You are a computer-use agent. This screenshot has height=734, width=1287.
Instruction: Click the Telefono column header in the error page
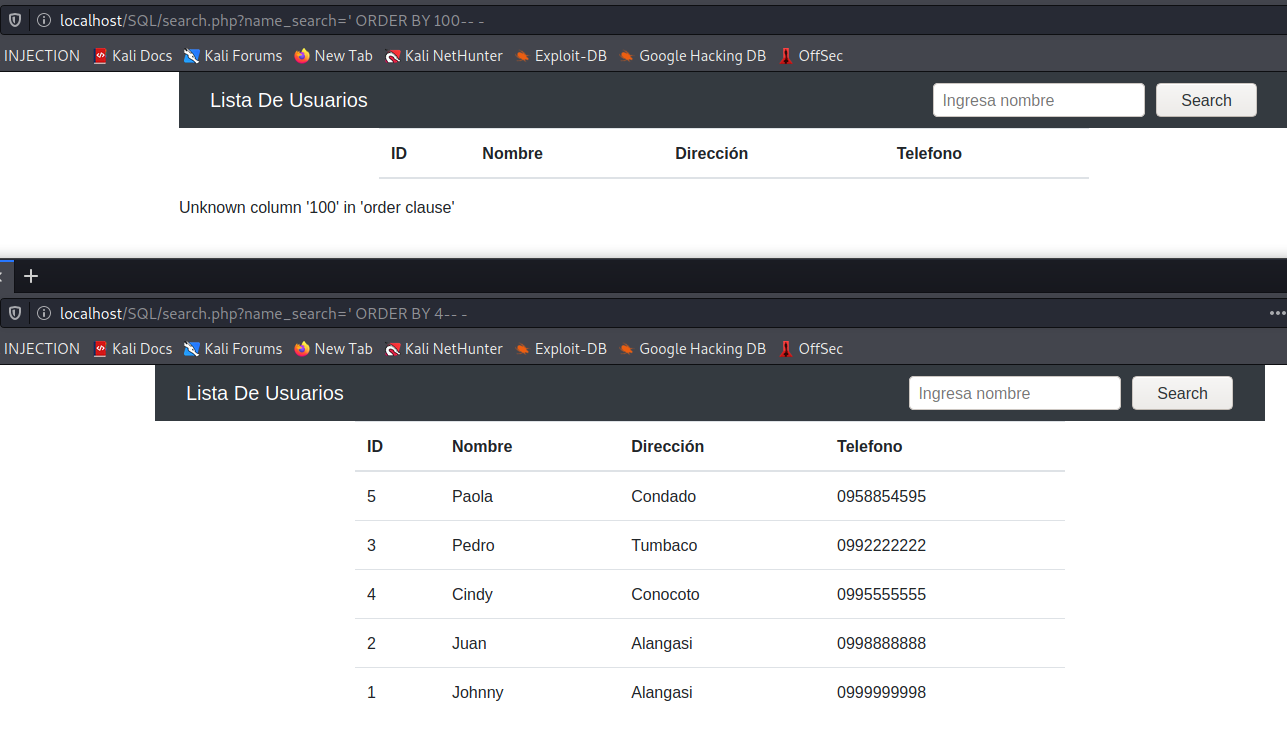coord(929,153)
